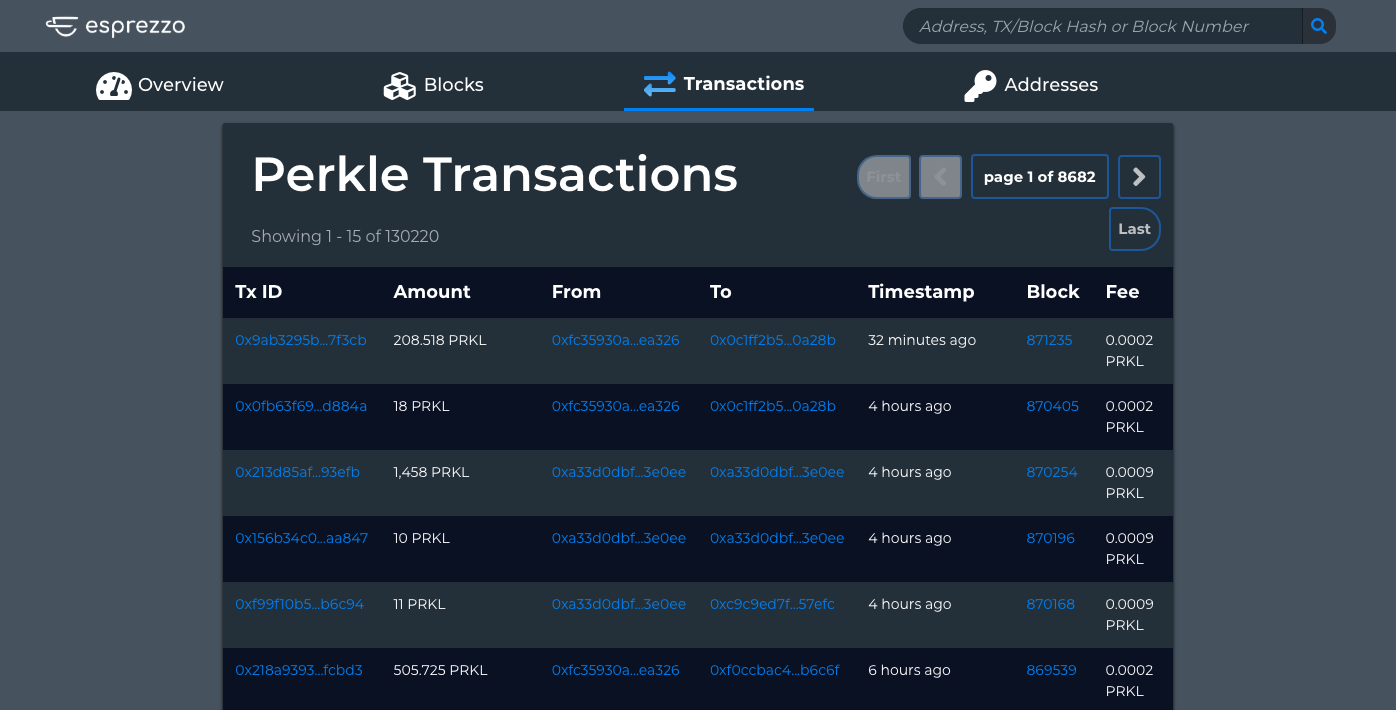Click the To column header
Image resolution: width=1396 pixels, height=710 pixels.
pyautogui.click(x=721, y=292)
